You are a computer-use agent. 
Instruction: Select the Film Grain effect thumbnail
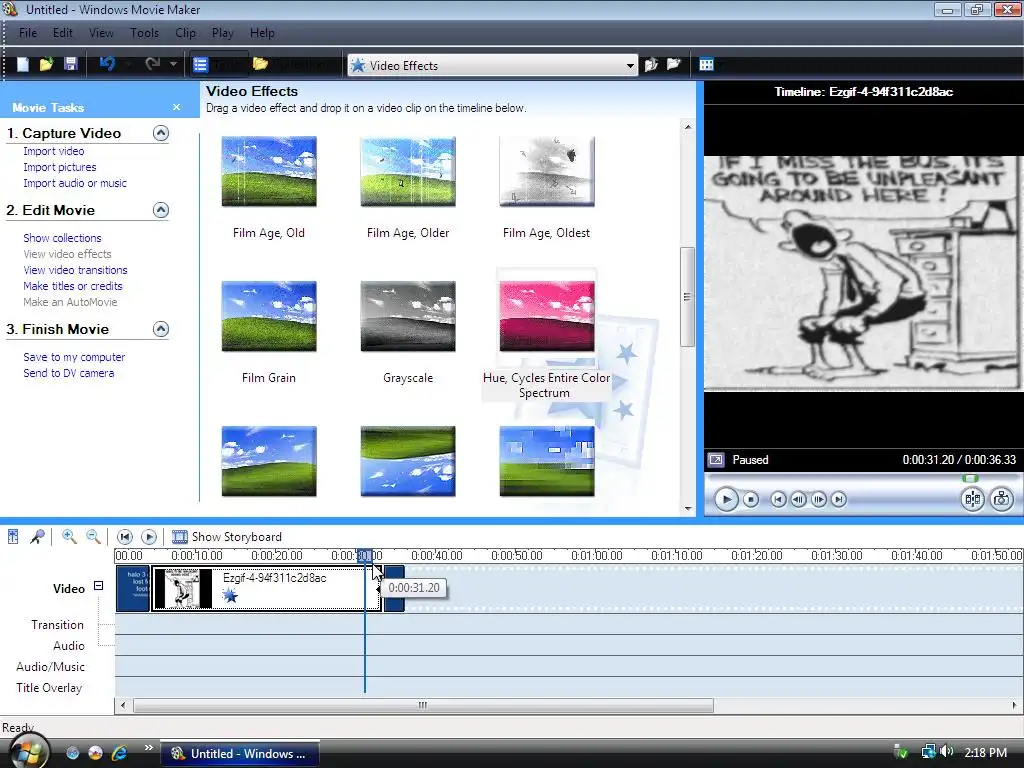point(269,316)
